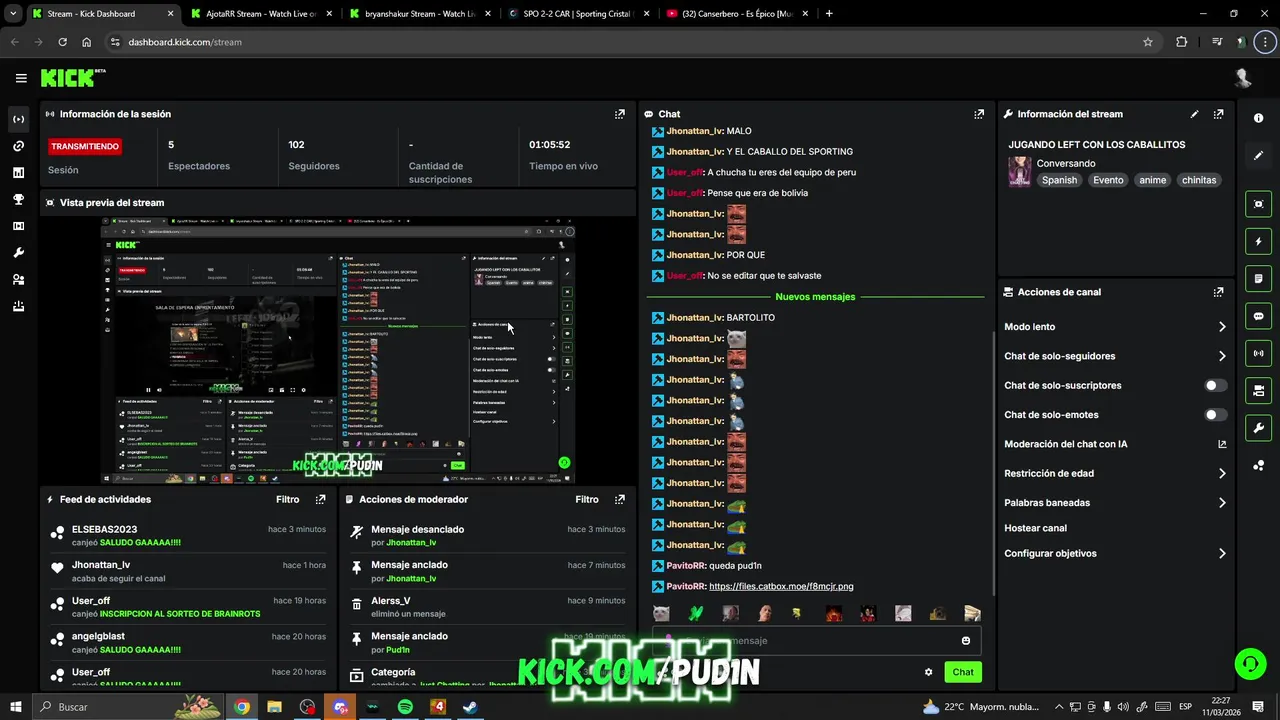Open the download tray icon in left sidebar
The image size is (1280, 720).
click(x=18, y=307)
